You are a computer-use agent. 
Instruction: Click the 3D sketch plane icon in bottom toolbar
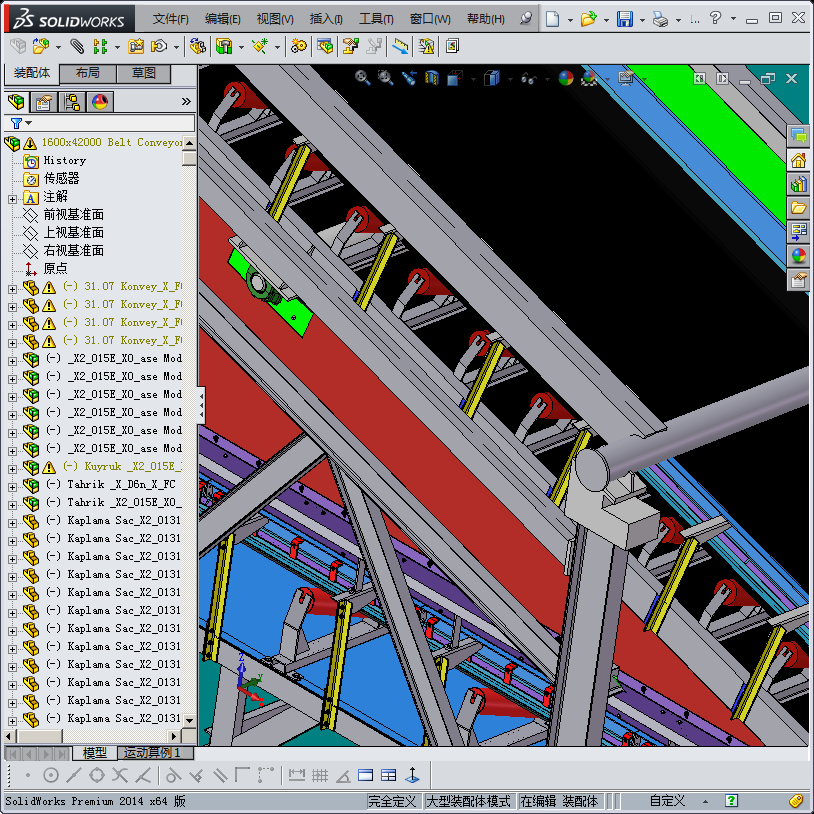pyautogui.click(x=413, y=775)
